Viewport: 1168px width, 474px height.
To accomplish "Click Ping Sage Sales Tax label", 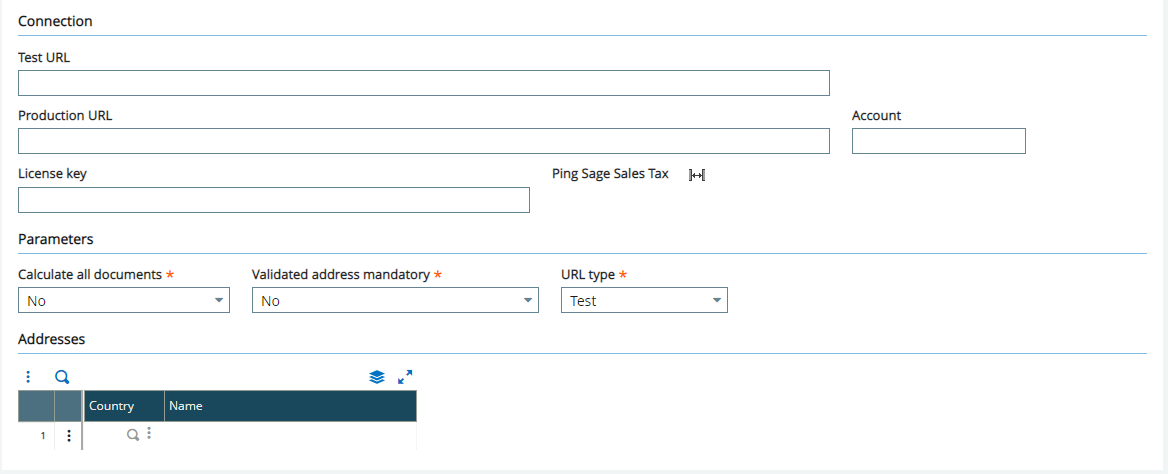I will point(610,174).
